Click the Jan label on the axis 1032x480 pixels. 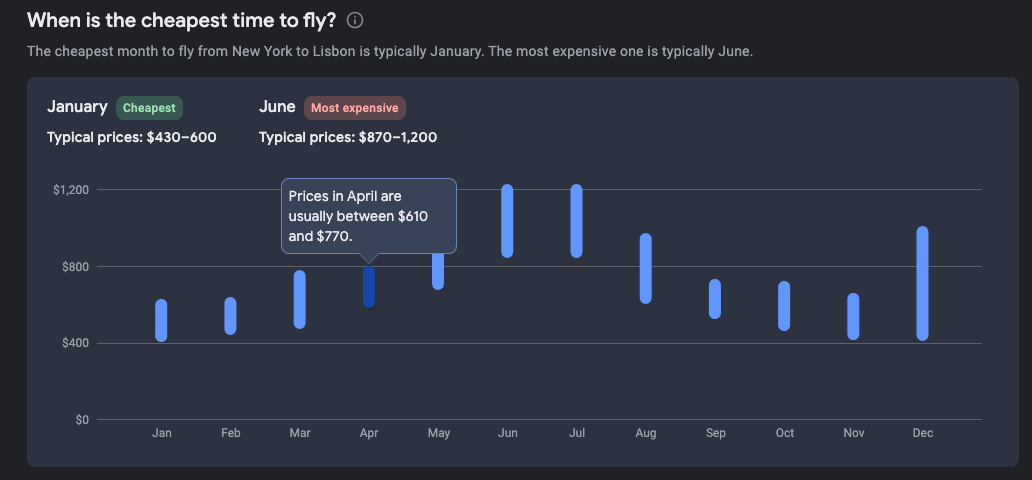161,433
